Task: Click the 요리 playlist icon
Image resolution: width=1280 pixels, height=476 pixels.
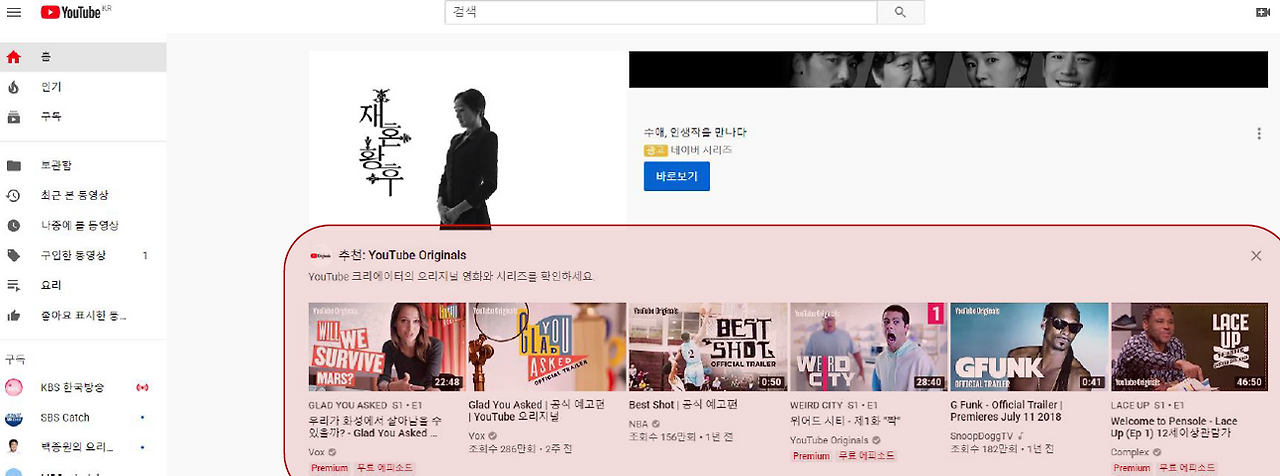Action: pyautogui.click(x=14, y=285)
